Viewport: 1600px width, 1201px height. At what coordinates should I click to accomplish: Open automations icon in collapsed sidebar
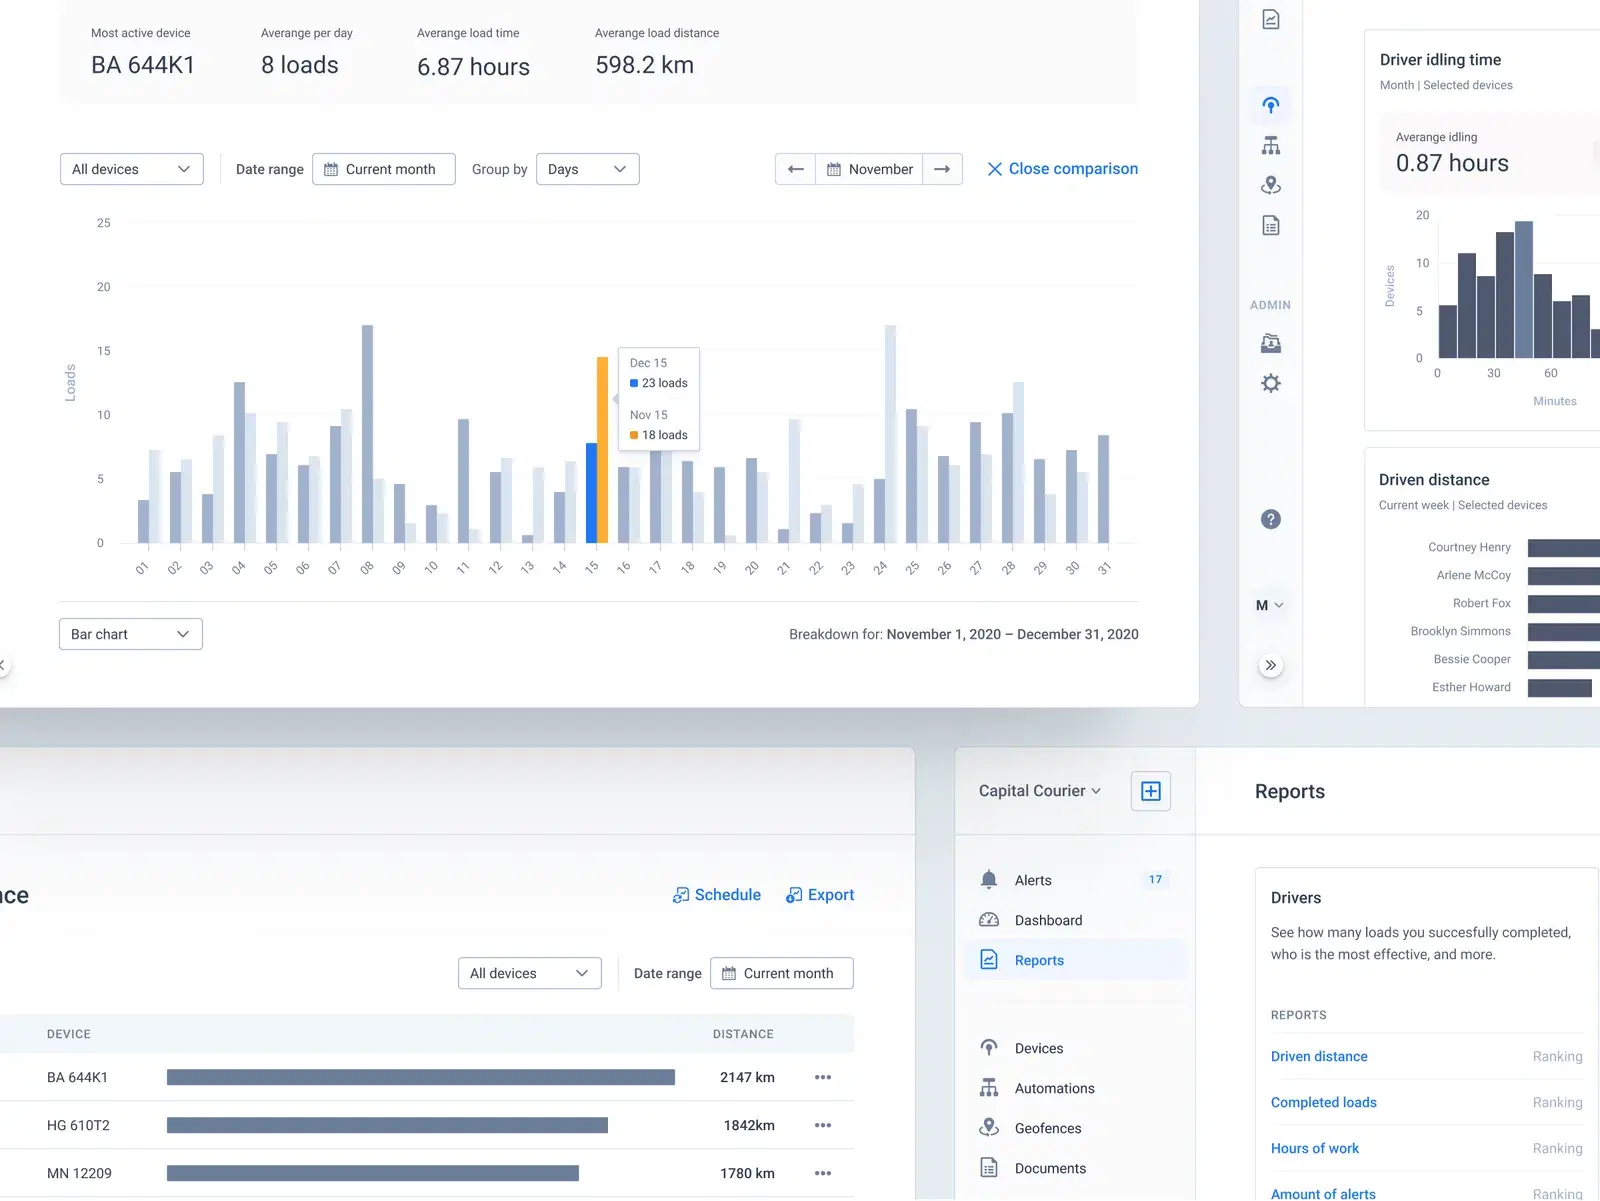(x=1270, y=145)
